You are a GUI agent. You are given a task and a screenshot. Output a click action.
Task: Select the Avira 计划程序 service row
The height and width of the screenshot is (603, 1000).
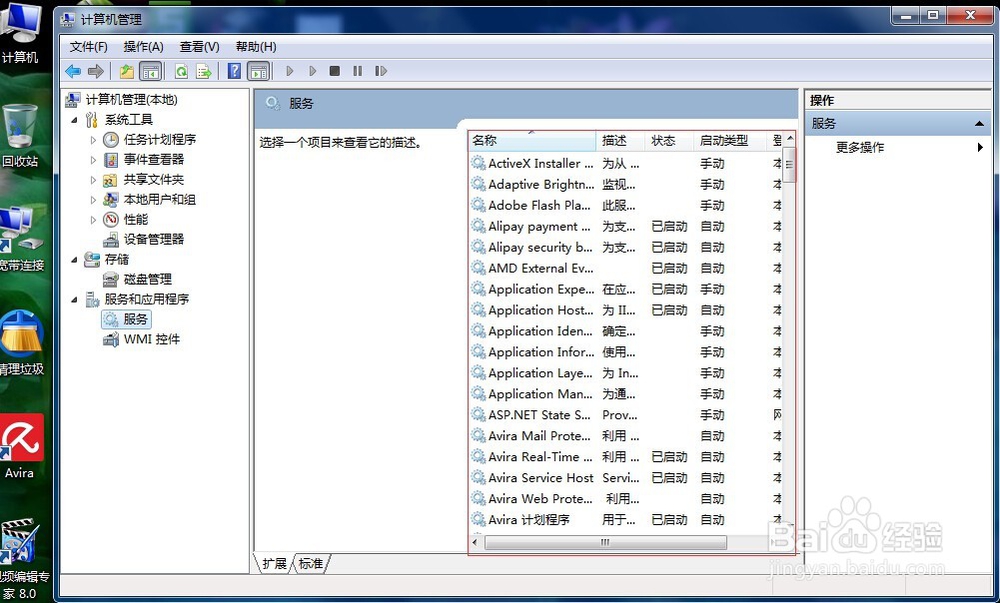coord(626,520)
